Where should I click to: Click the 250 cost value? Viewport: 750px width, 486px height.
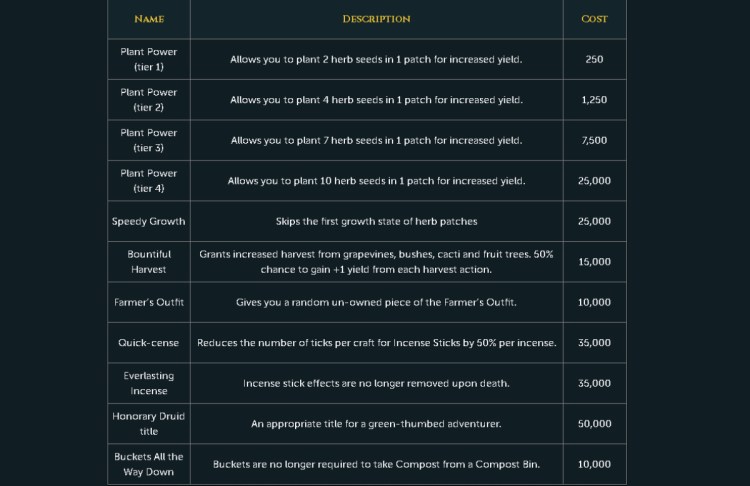point(594,60)
